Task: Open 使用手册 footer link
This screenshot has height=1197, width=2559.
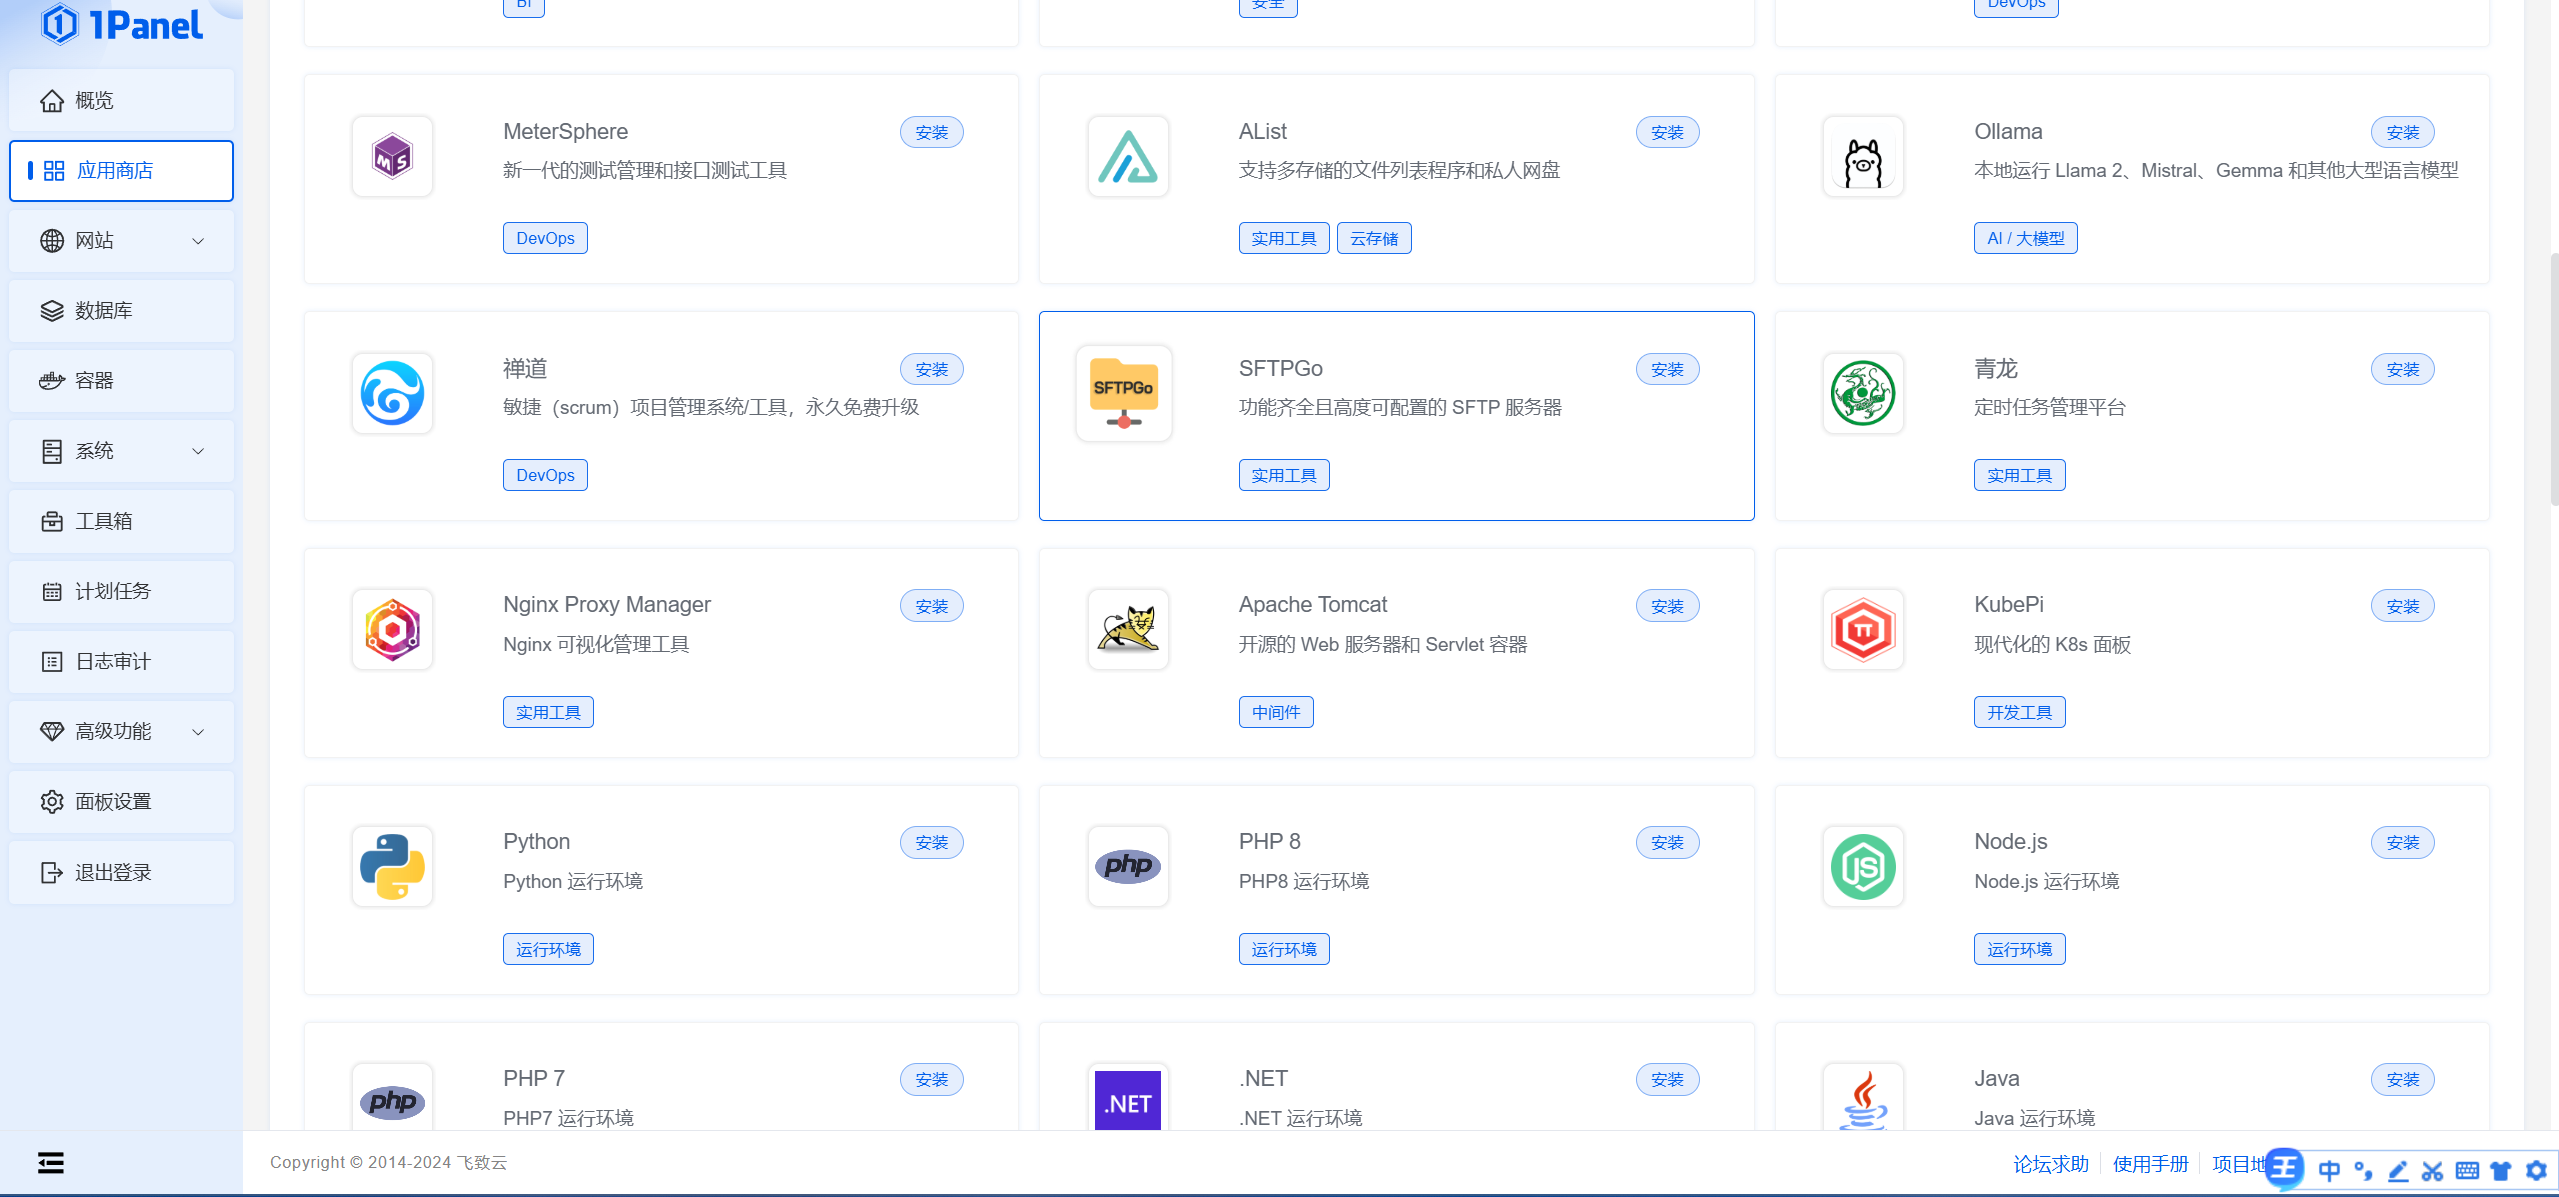Action: pyautogui.click(x=2151, y=1164)
